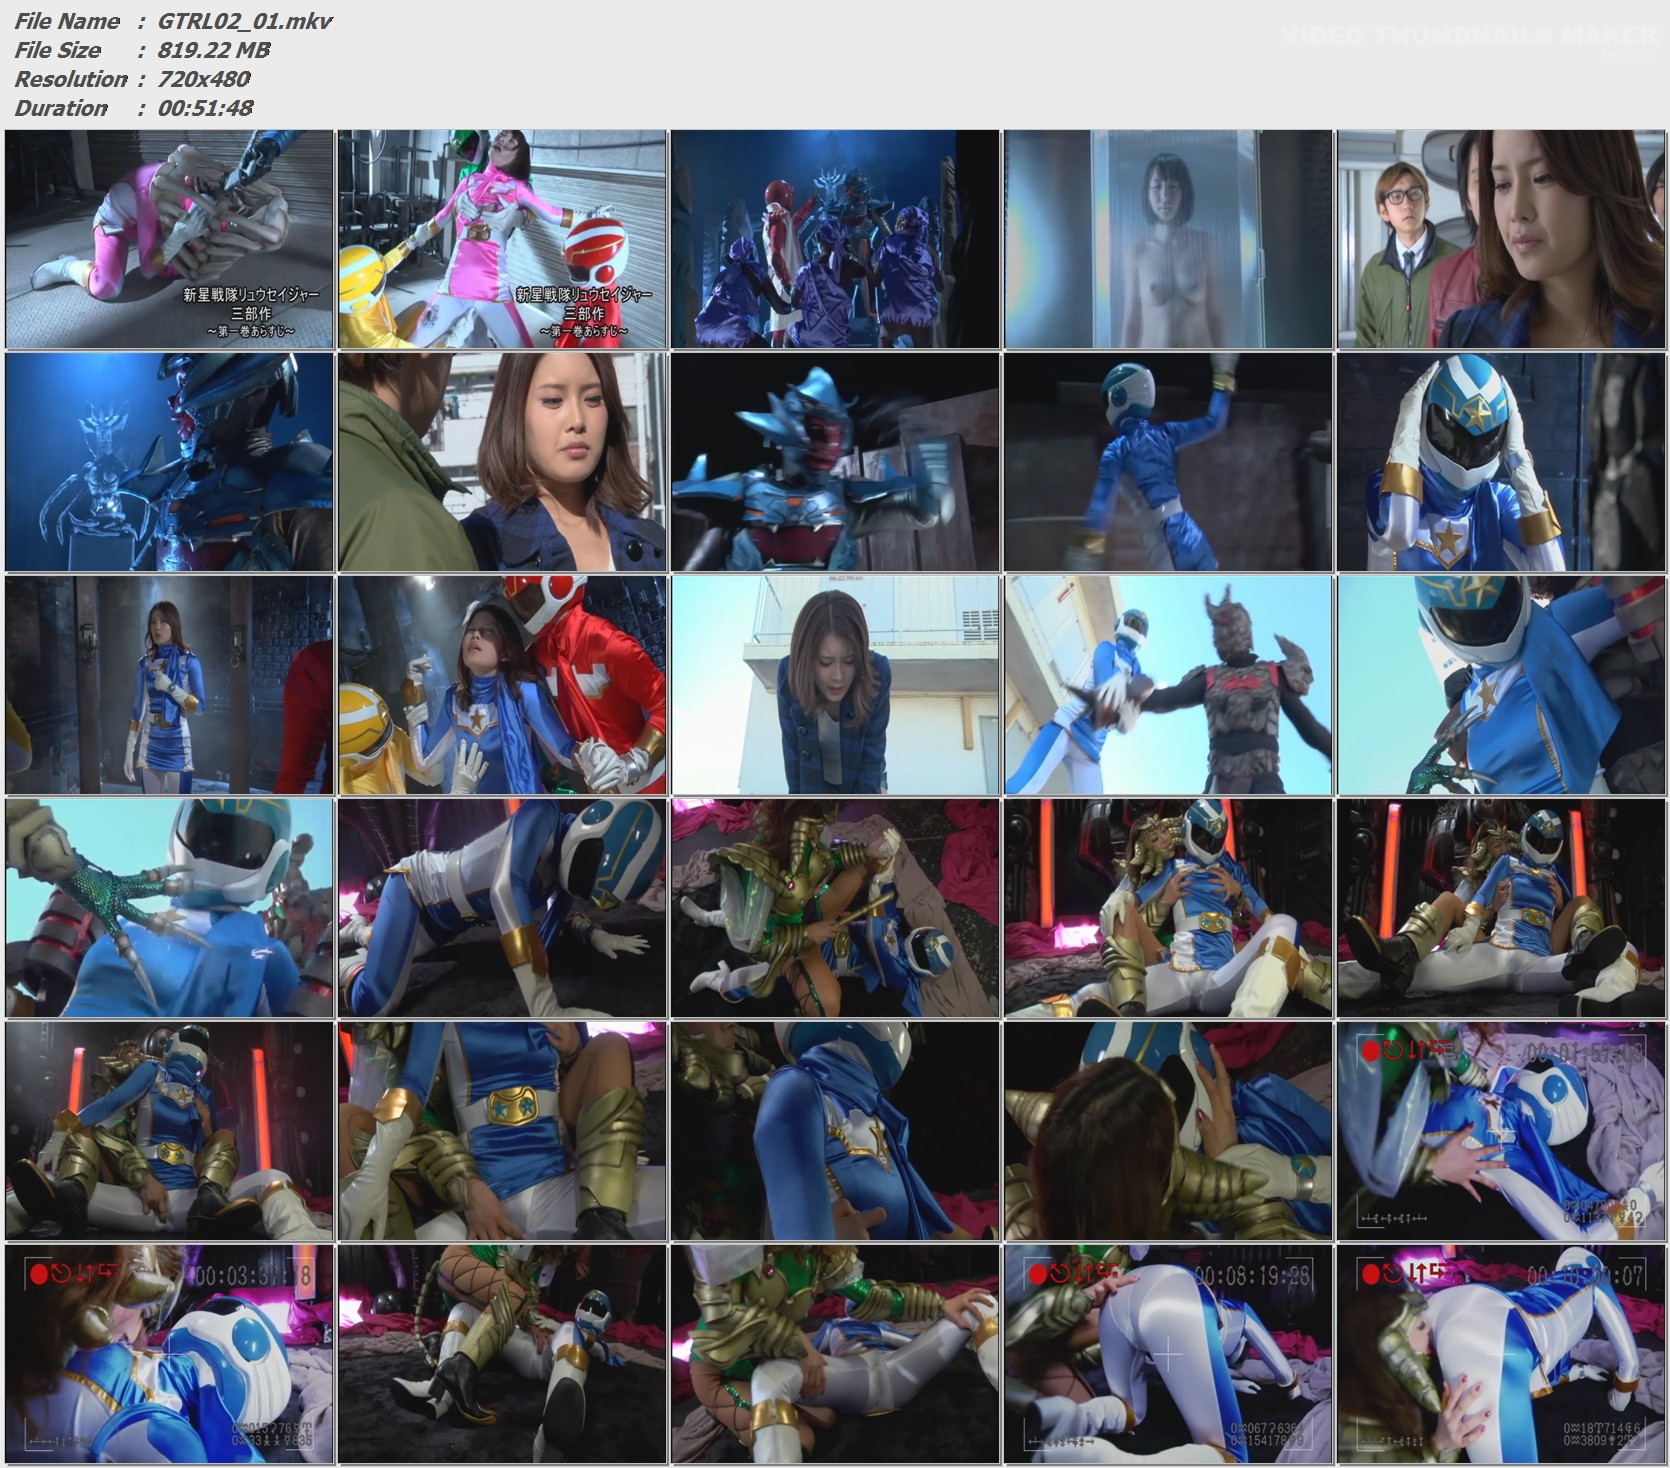Click the file size value 819.22 MB
Screen dimensions: 1670x1468
click(x=214, y=50)
